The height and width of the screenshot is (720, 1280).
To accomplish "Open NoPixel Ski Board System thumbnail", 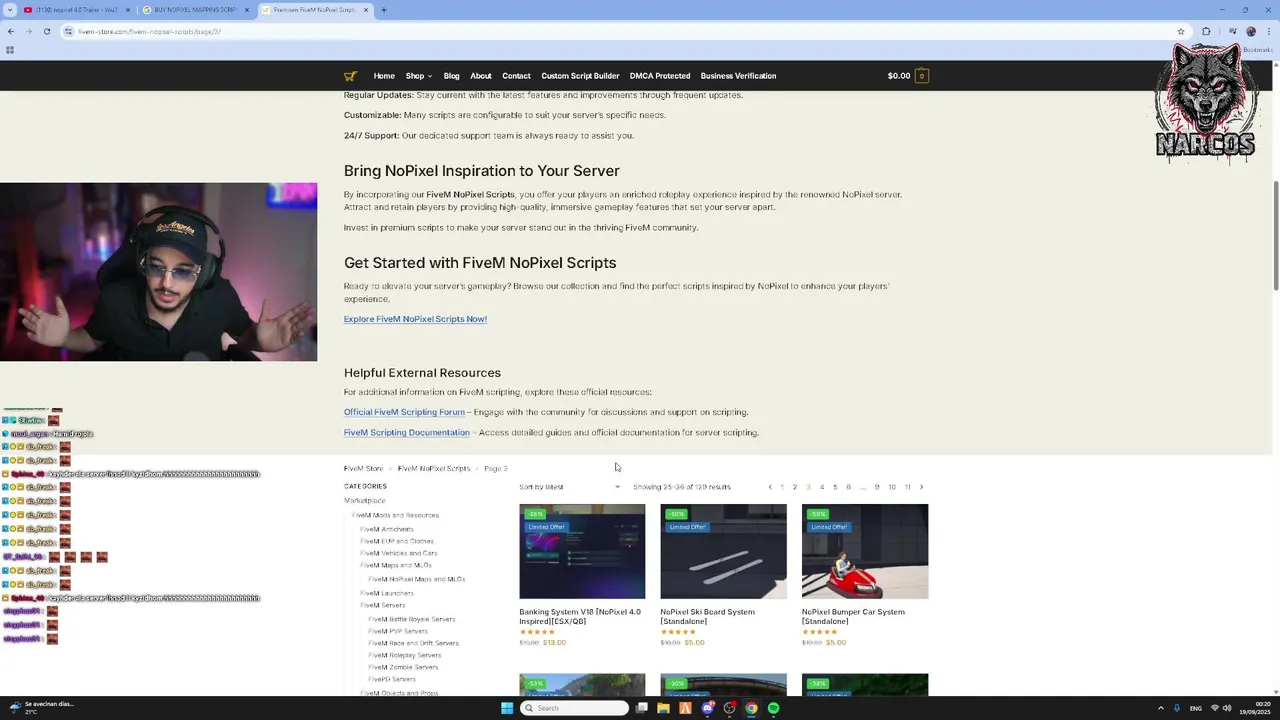I will [723, 551].
